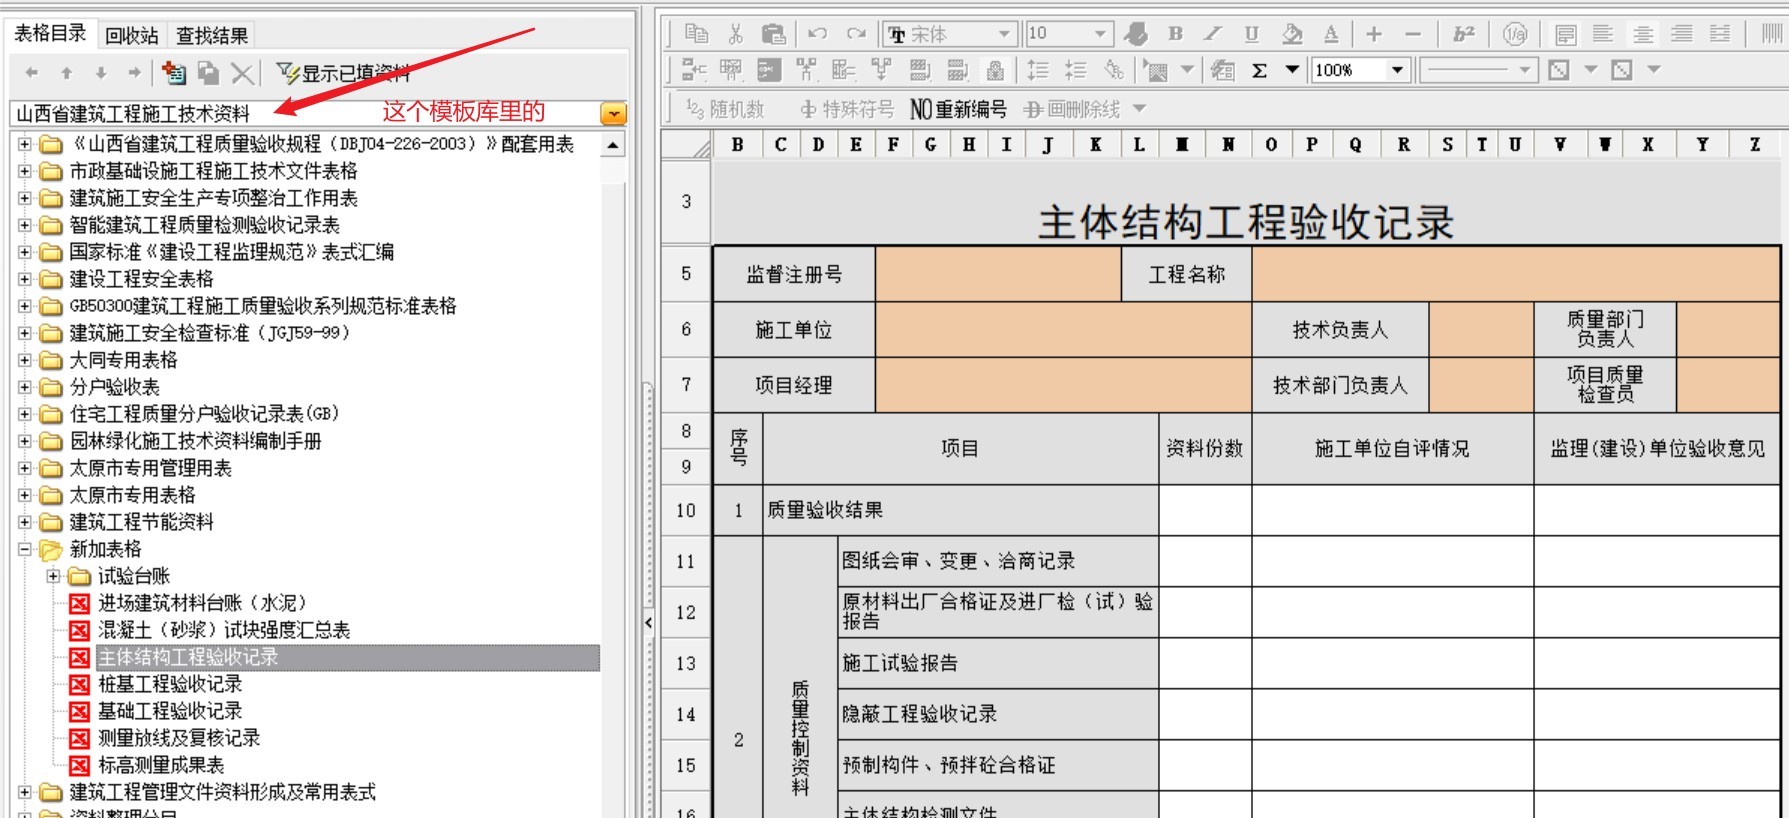Click the fill color bucket icon
The width and height of the screenshot is (1789, 818).
(x=1292, y=34)
